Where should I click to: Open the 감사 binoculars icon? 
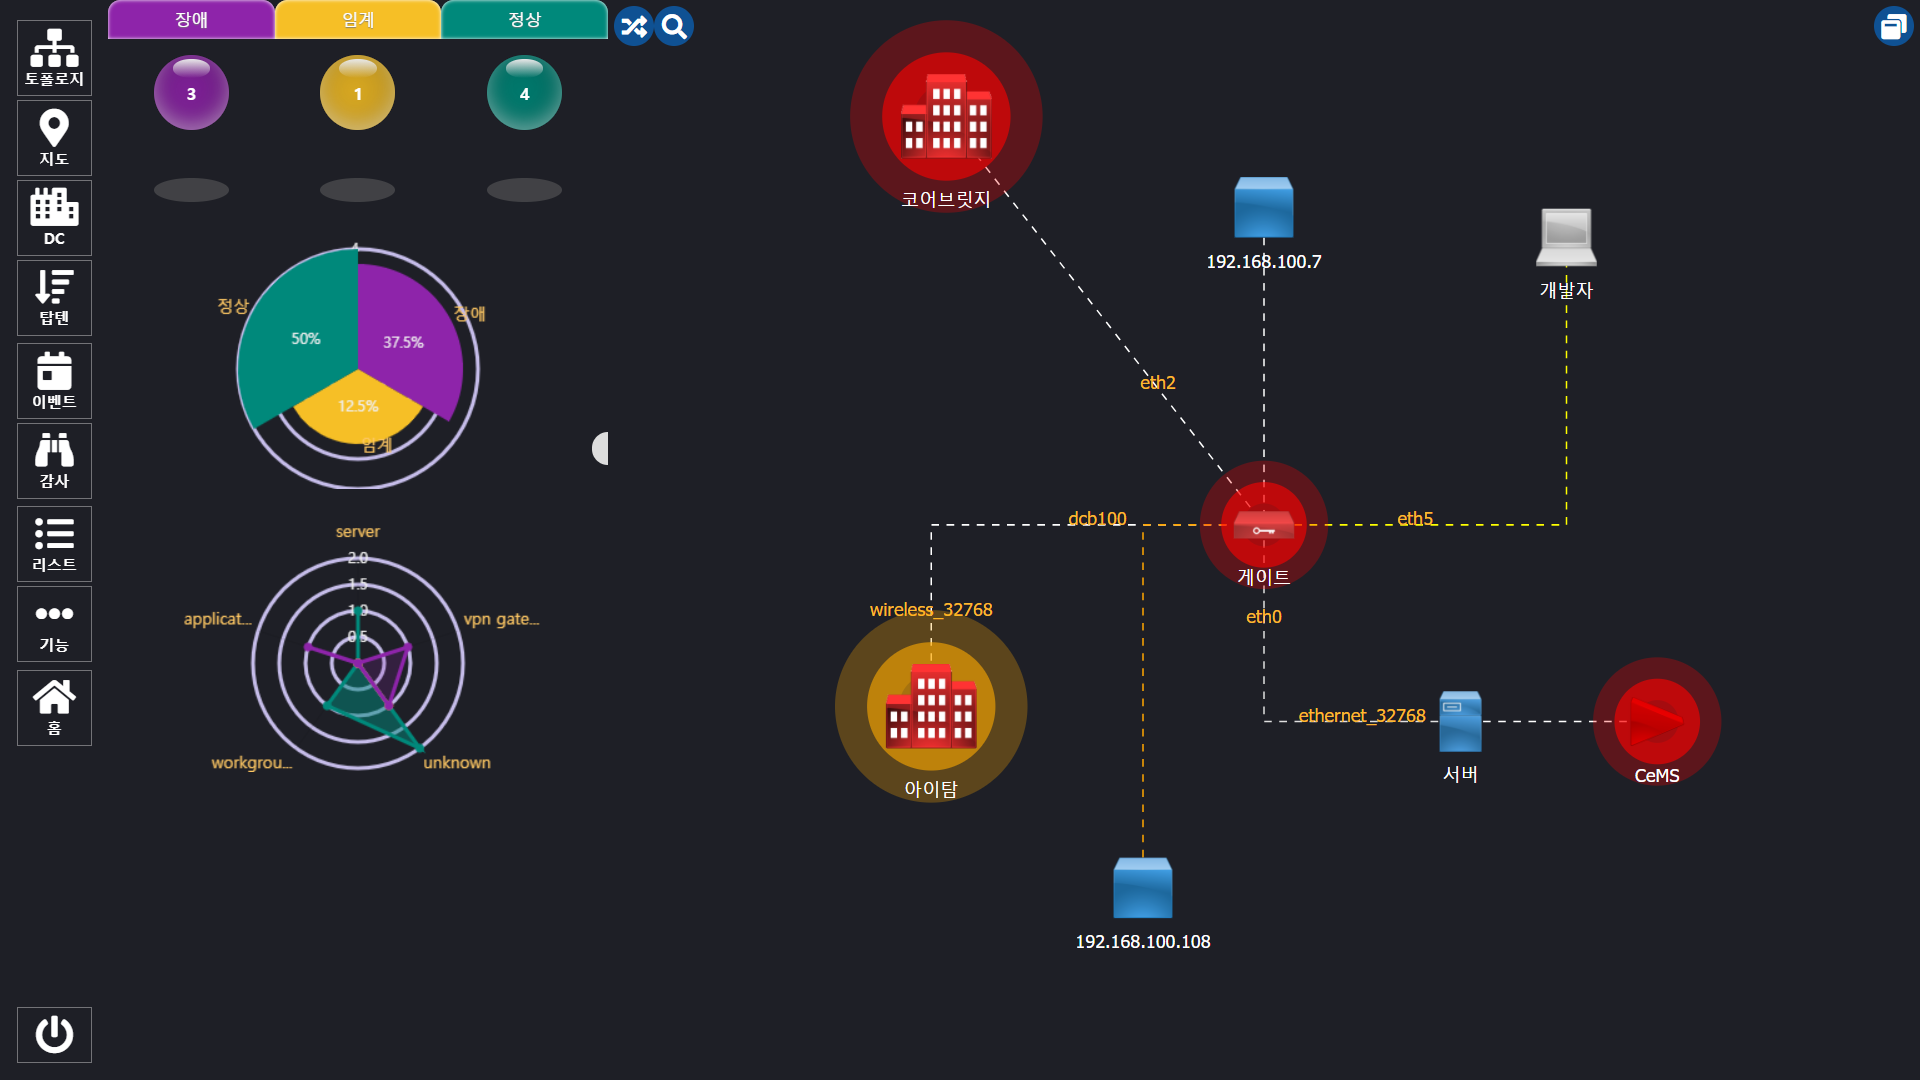click(54, 461)
